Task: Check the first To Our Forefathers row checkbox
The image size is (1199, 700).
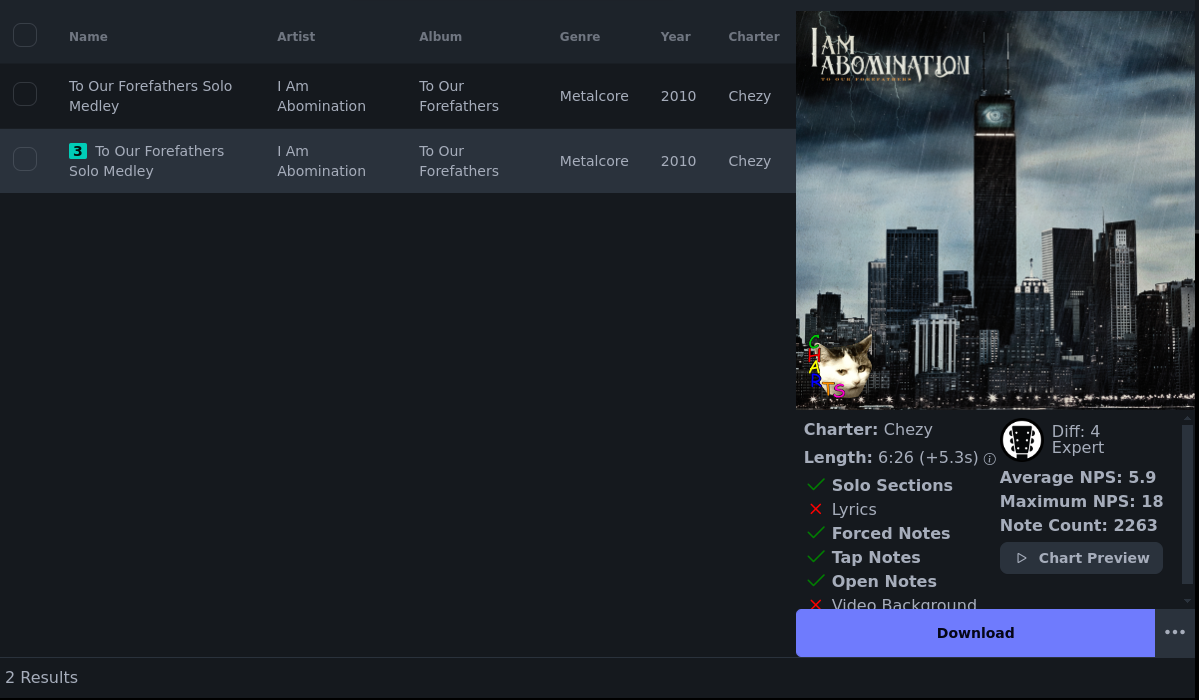Action: (25, 94)
